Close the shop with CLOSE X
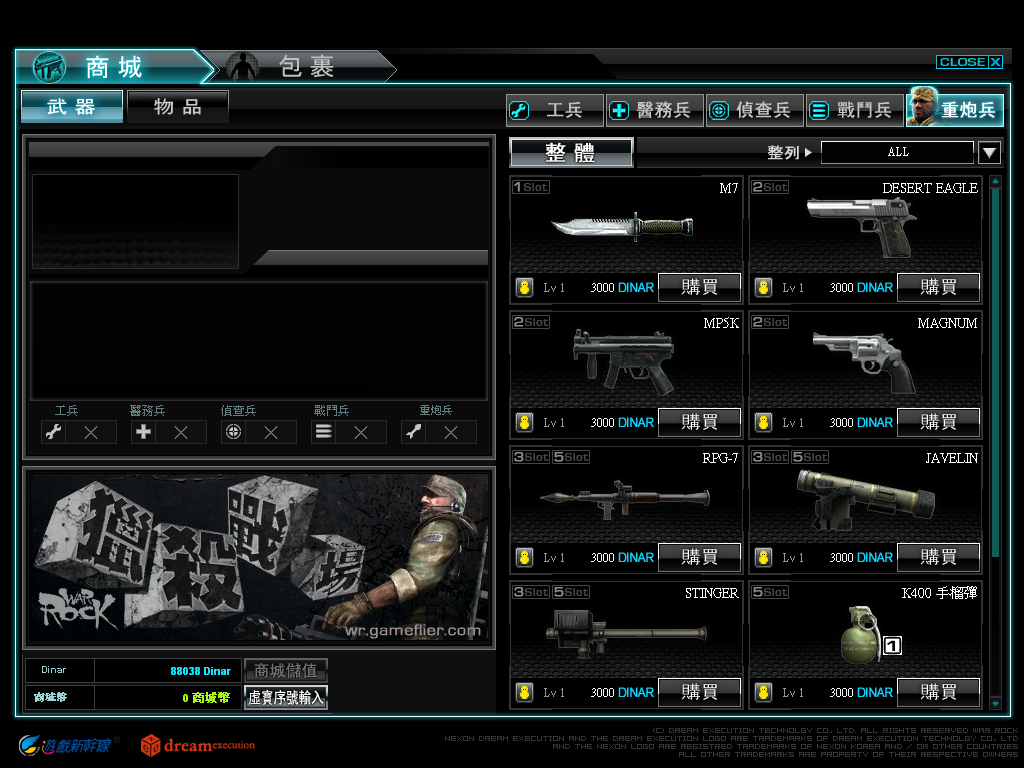Screen dimensions: 1024x768 (x=969, y=62)
